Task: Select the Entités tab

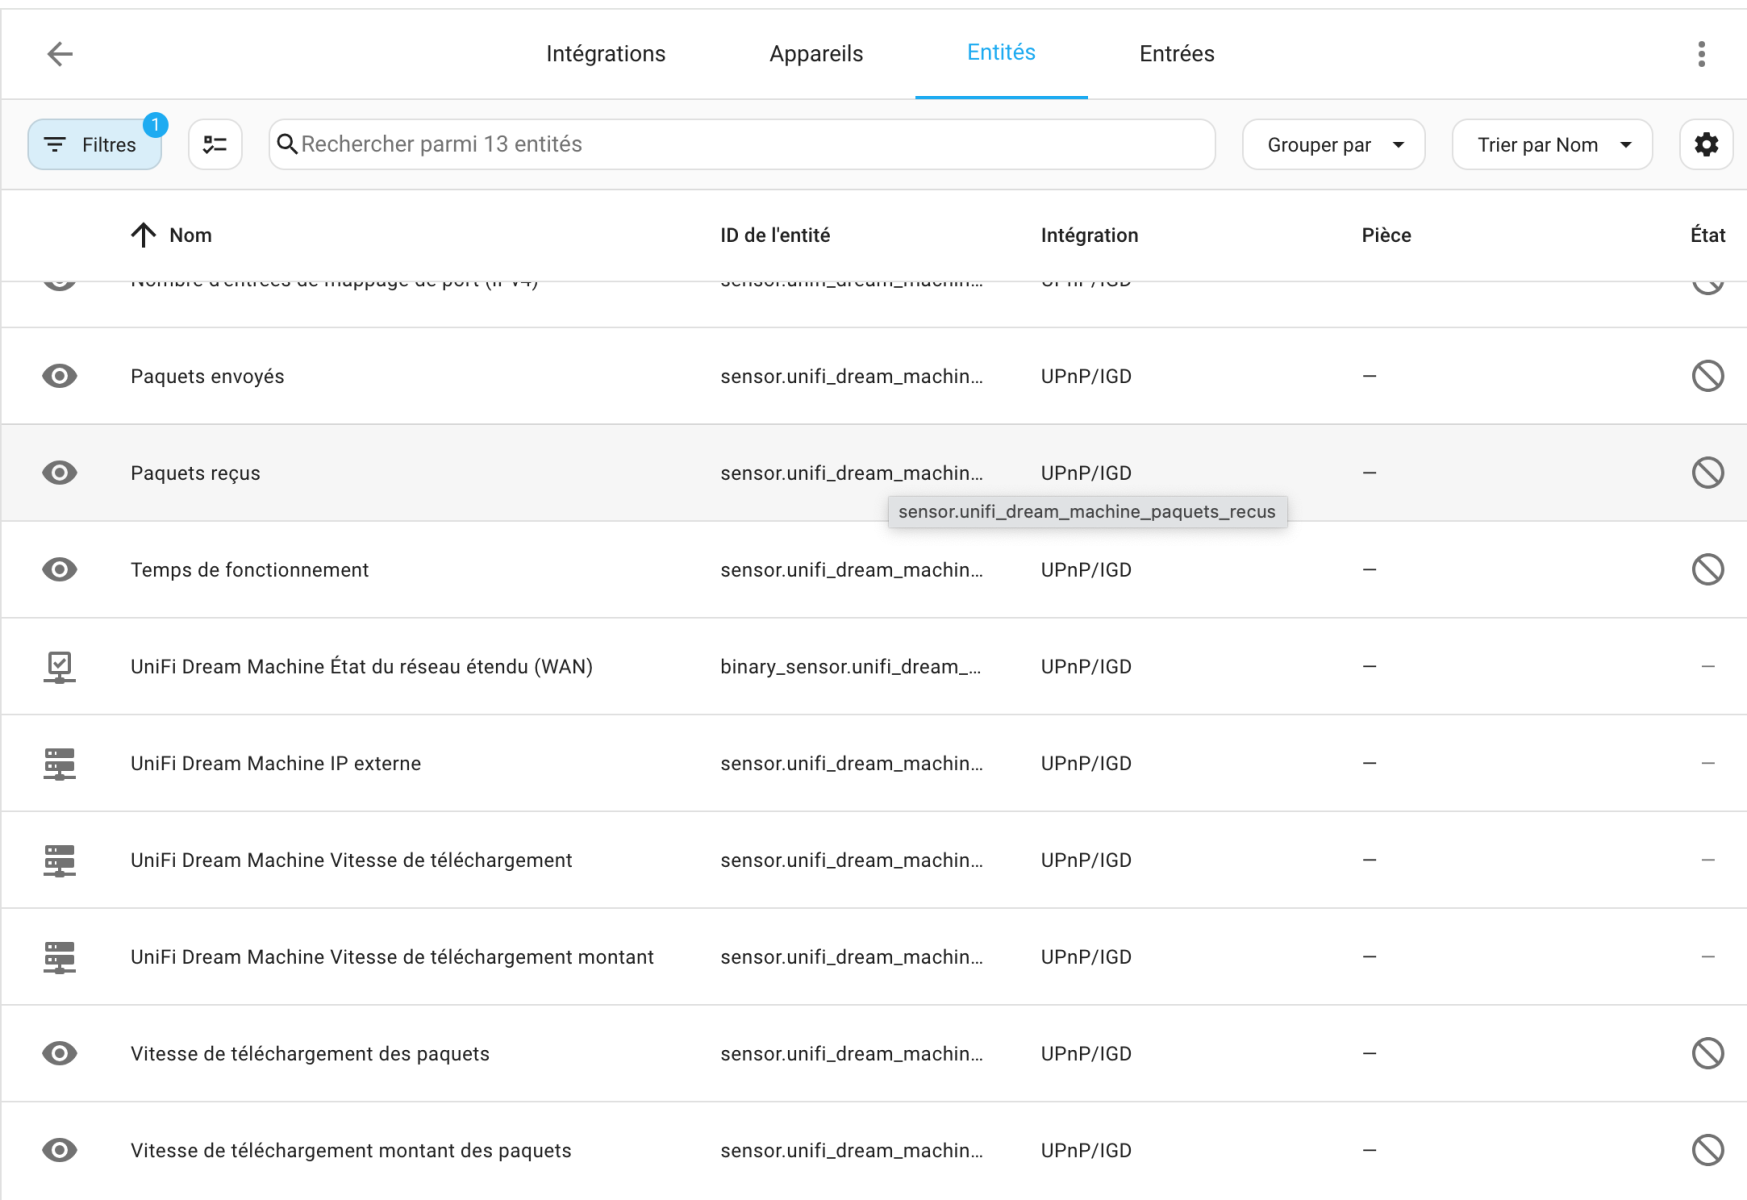Action: (1001, 53)
